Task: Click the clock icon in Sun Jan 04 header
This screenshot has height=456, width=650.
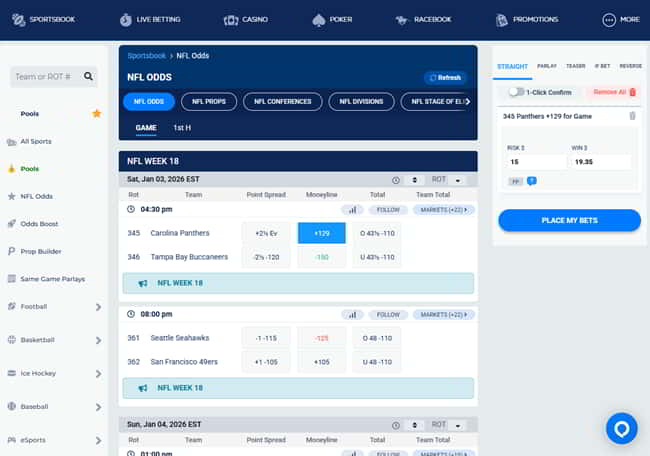Action: pos(396,425)
